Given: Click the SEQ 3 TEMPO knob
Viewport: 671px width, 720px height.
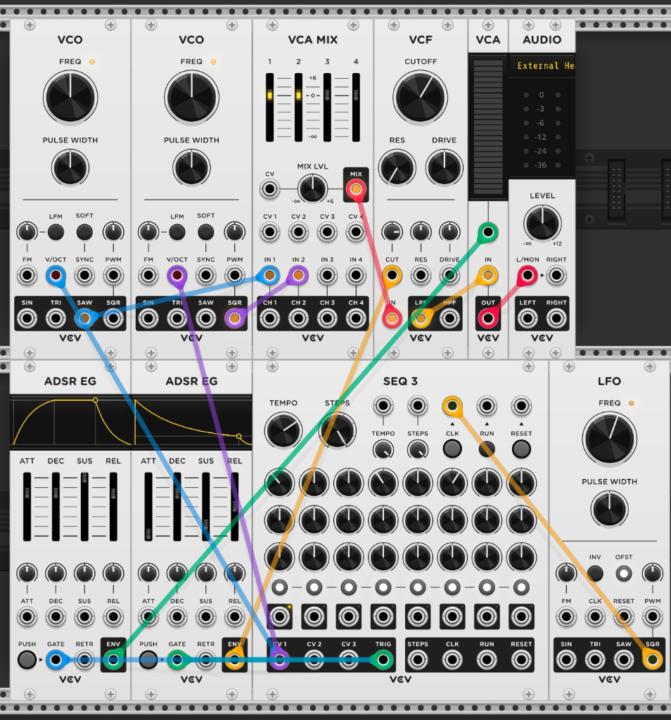Looking at the screenshot, I should [283, 430].
